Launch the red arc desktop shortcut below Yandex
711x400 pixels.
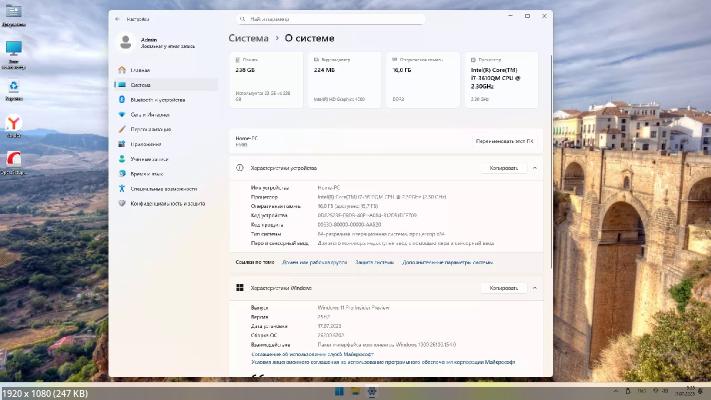pyautogui.click(x=14, y=163)
